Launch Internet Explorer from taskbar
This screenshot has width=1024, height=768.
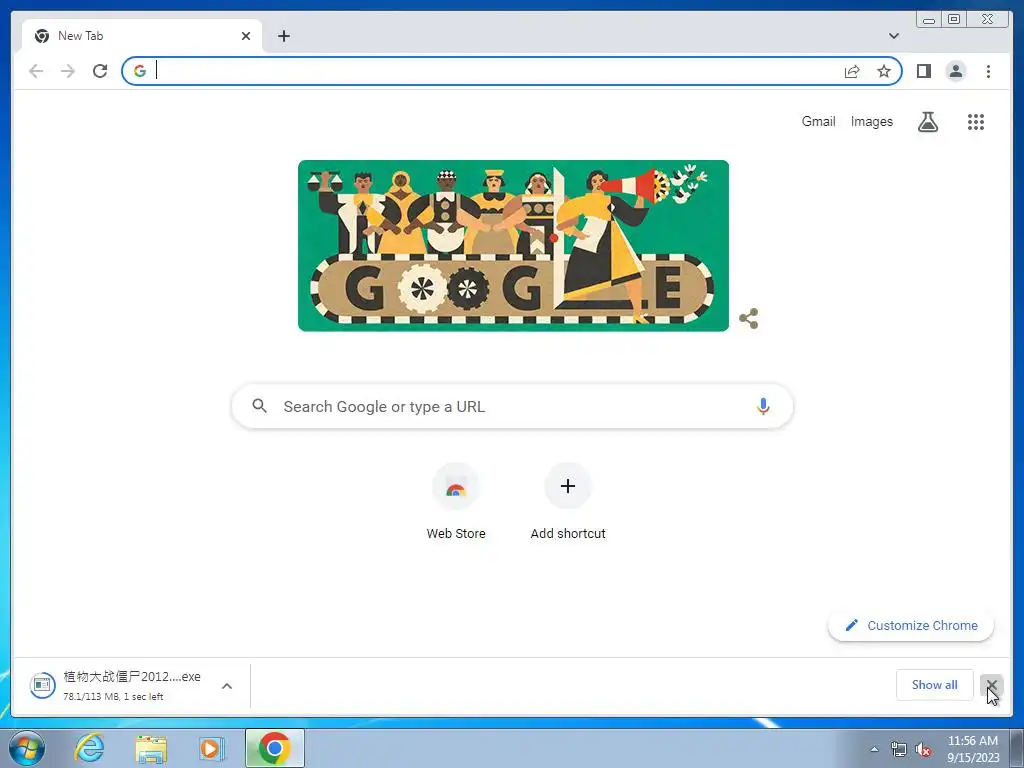tap(89, 748)
